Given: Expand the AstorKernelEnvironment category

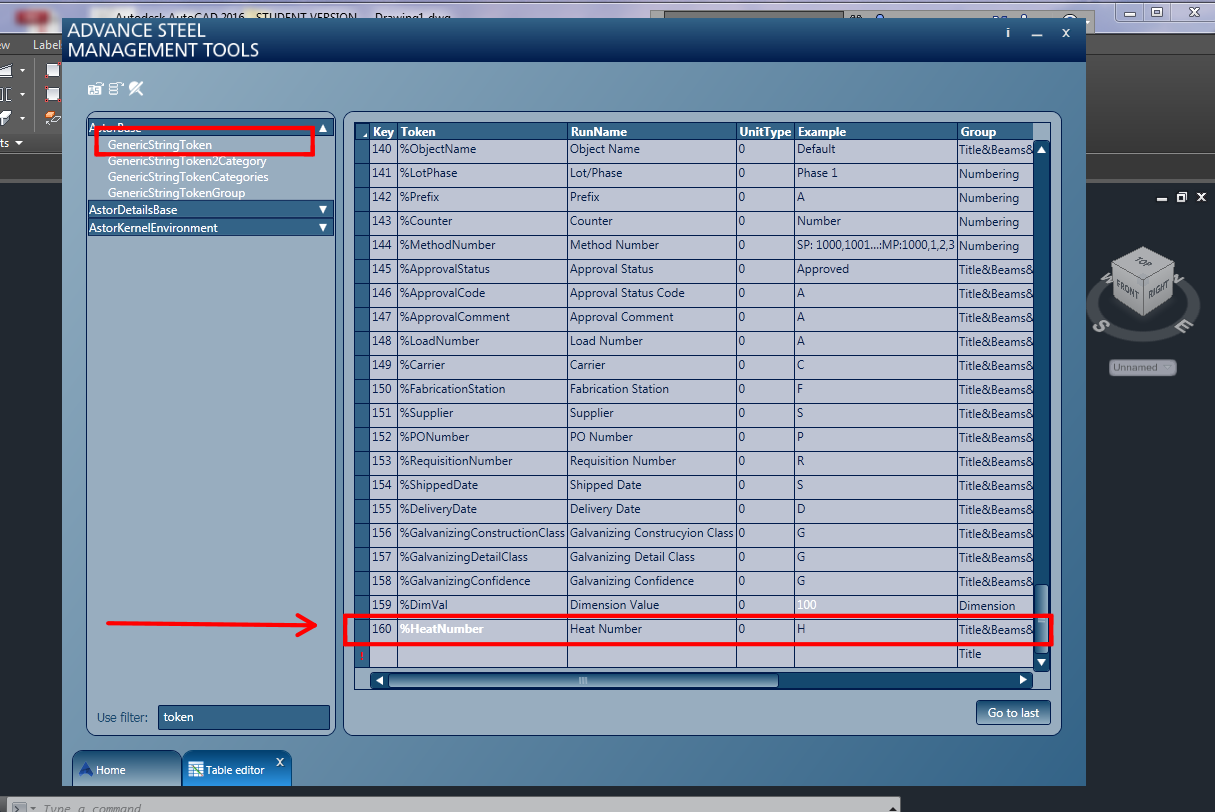Looking at the screenshot, I should coord(322,227).
